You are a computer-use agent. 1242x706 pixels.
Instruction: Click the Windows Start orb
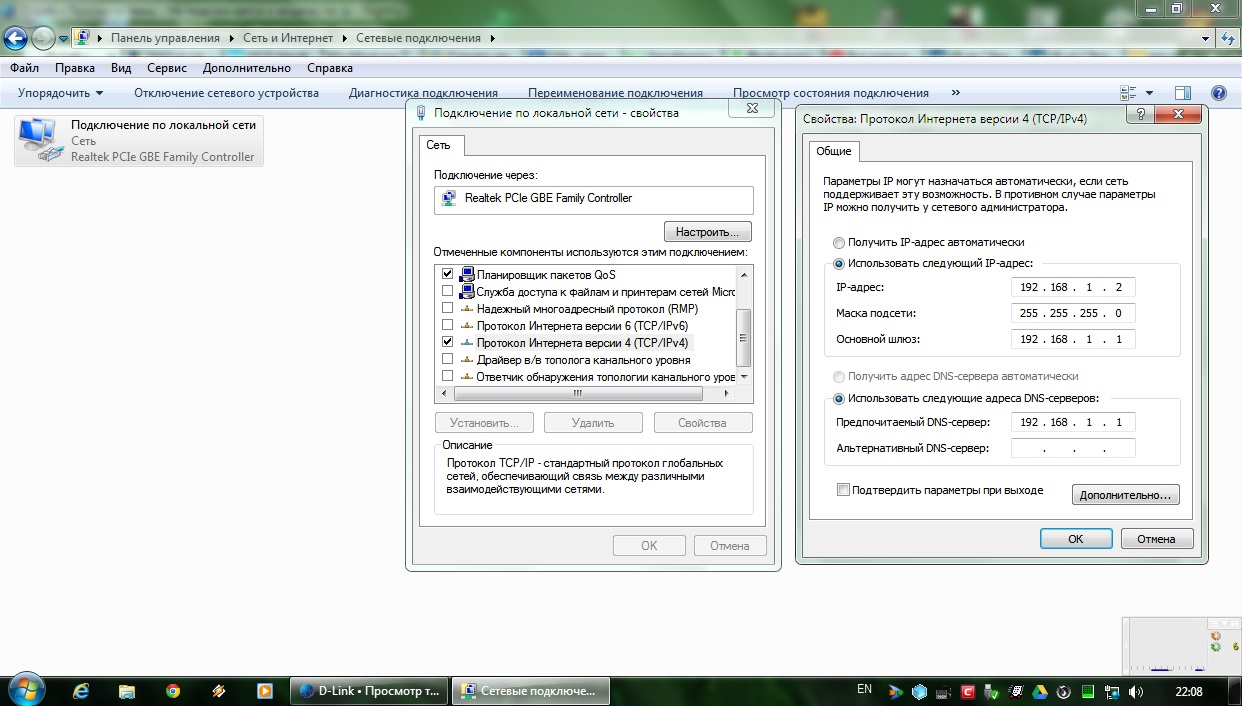pyautogui.click(x=26, y=690)
